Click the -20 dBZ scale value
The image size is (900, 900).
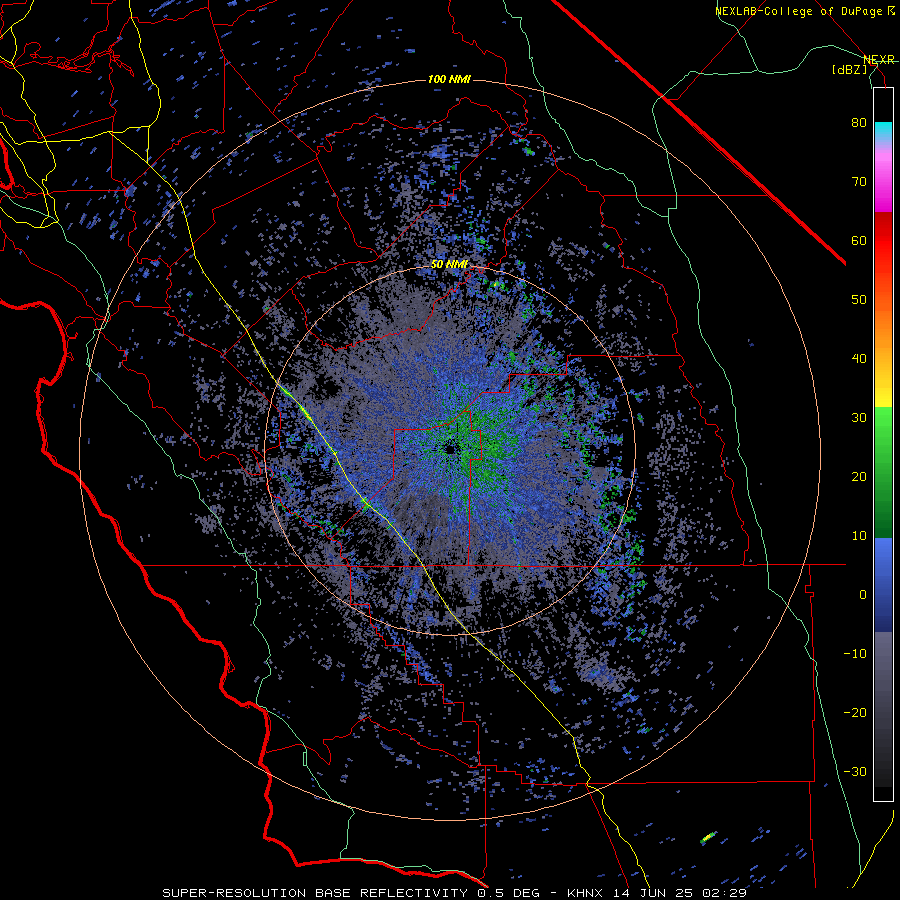click(855, 712)
